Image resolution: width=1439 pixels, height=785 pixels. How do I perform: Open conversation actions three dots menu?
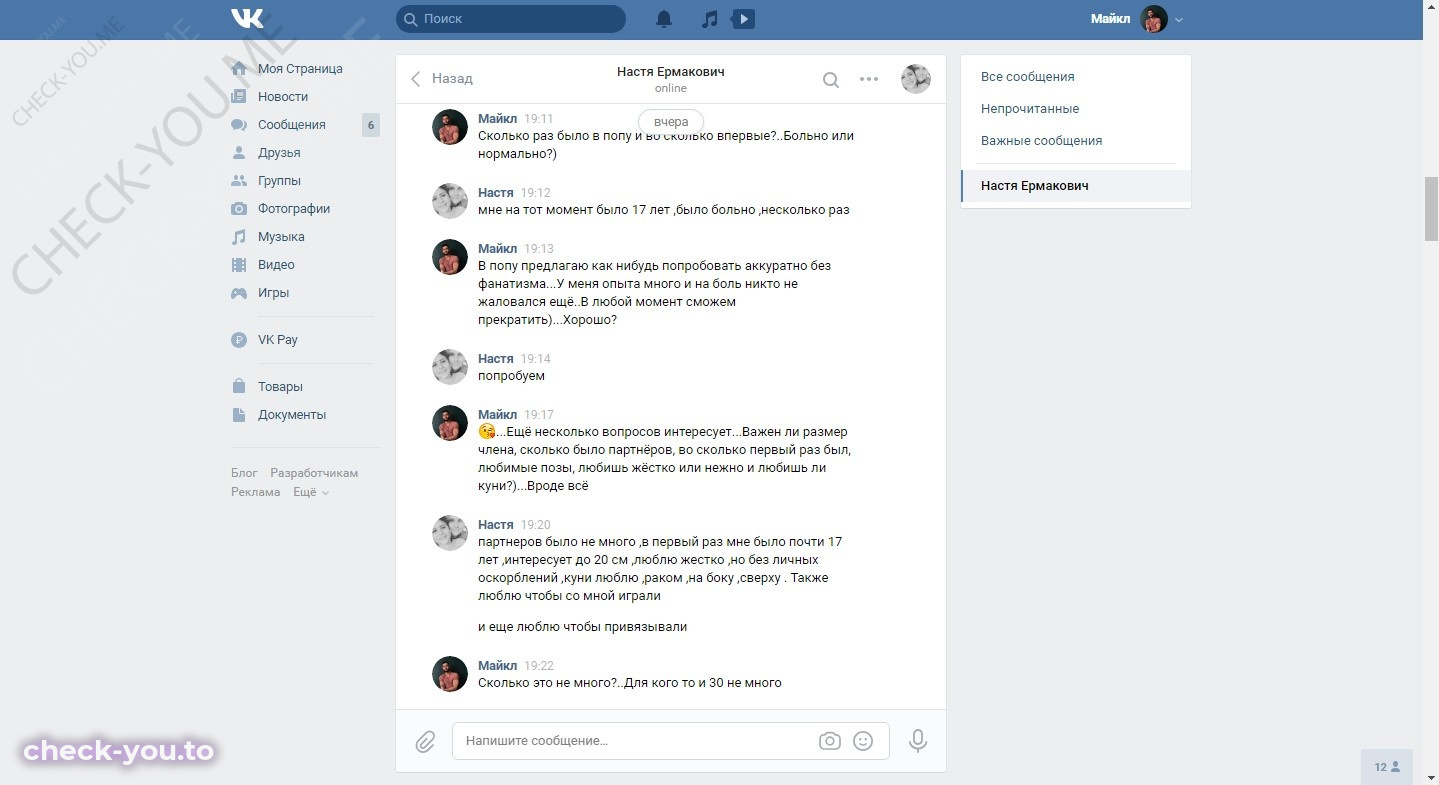click(869, 79)
